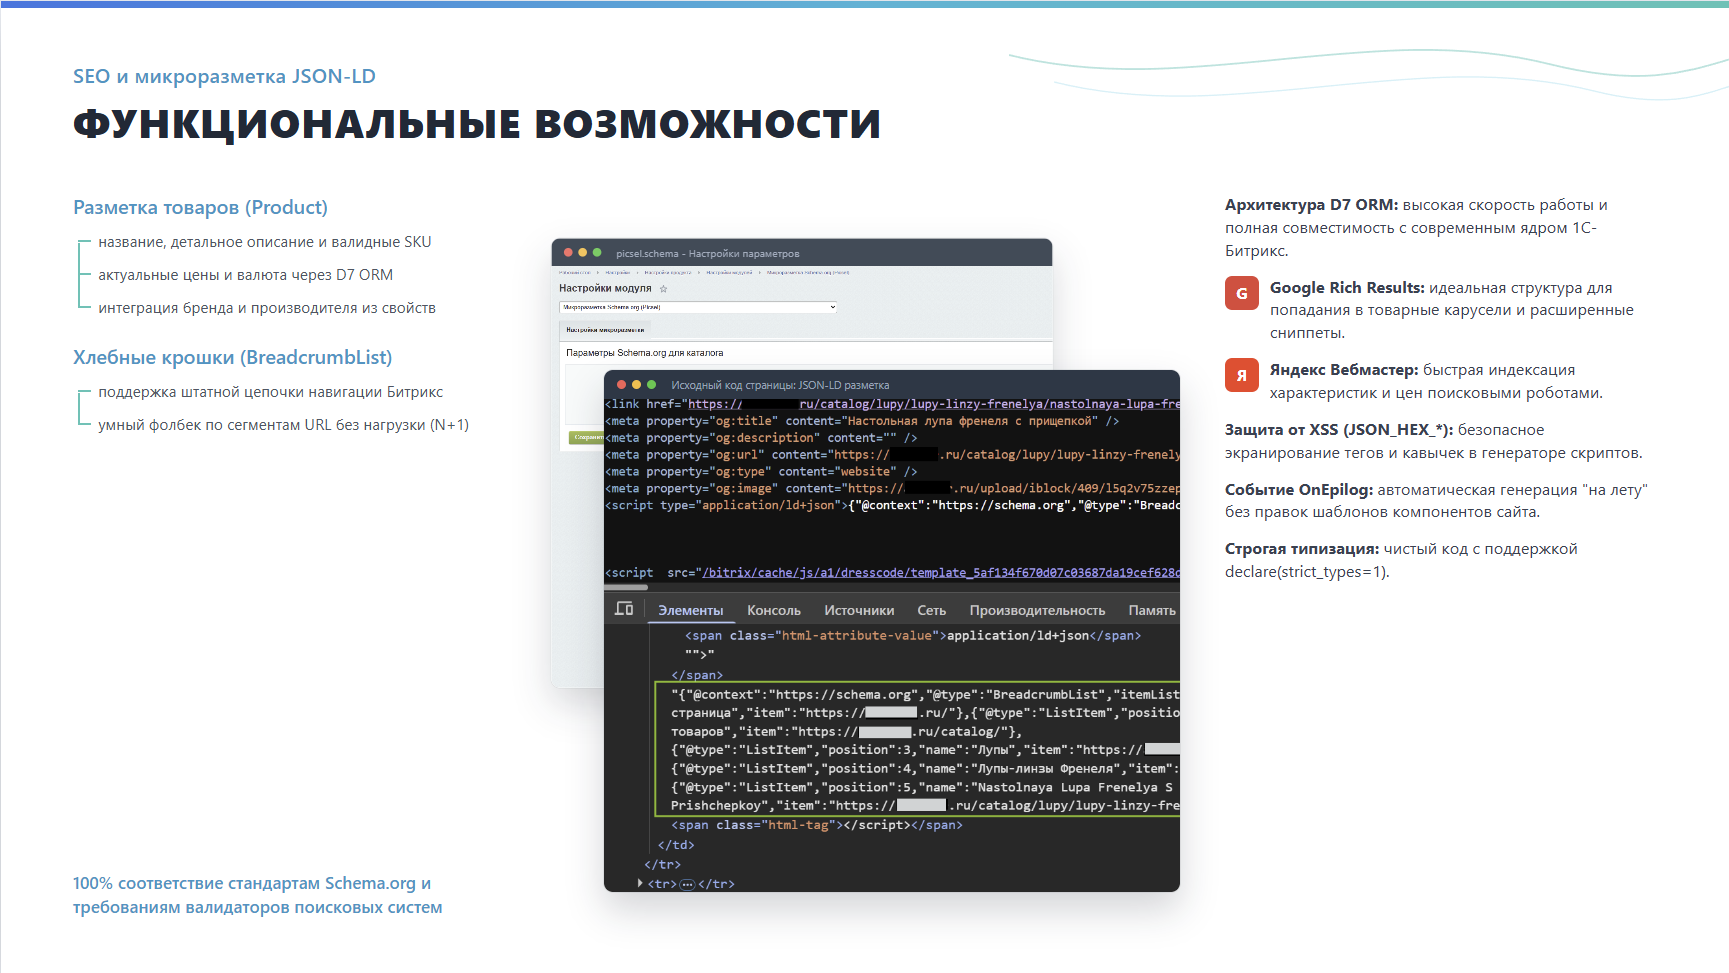Click the green Сохранить button

tap(586, 437)
